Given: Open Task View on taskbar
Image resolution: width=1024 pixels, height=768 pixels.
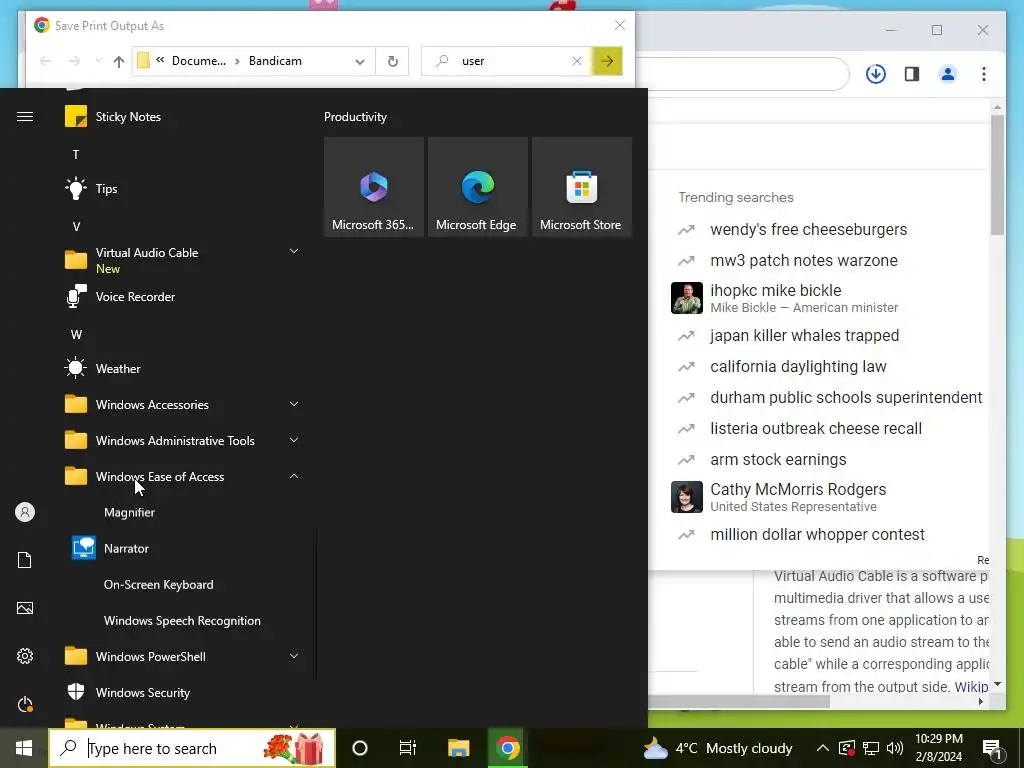Looking at the screenshot, I should [408, 748].
